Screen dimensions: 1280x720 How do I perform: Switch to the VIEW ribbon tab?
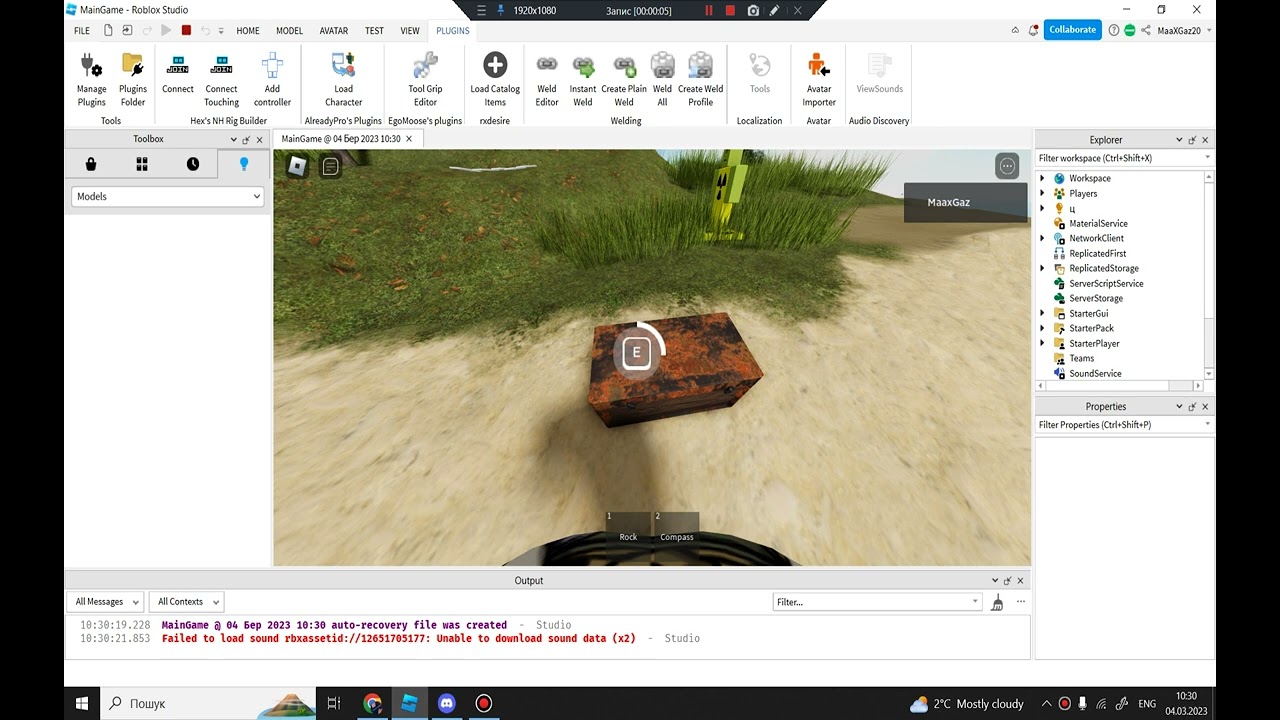tap(410, 31)
